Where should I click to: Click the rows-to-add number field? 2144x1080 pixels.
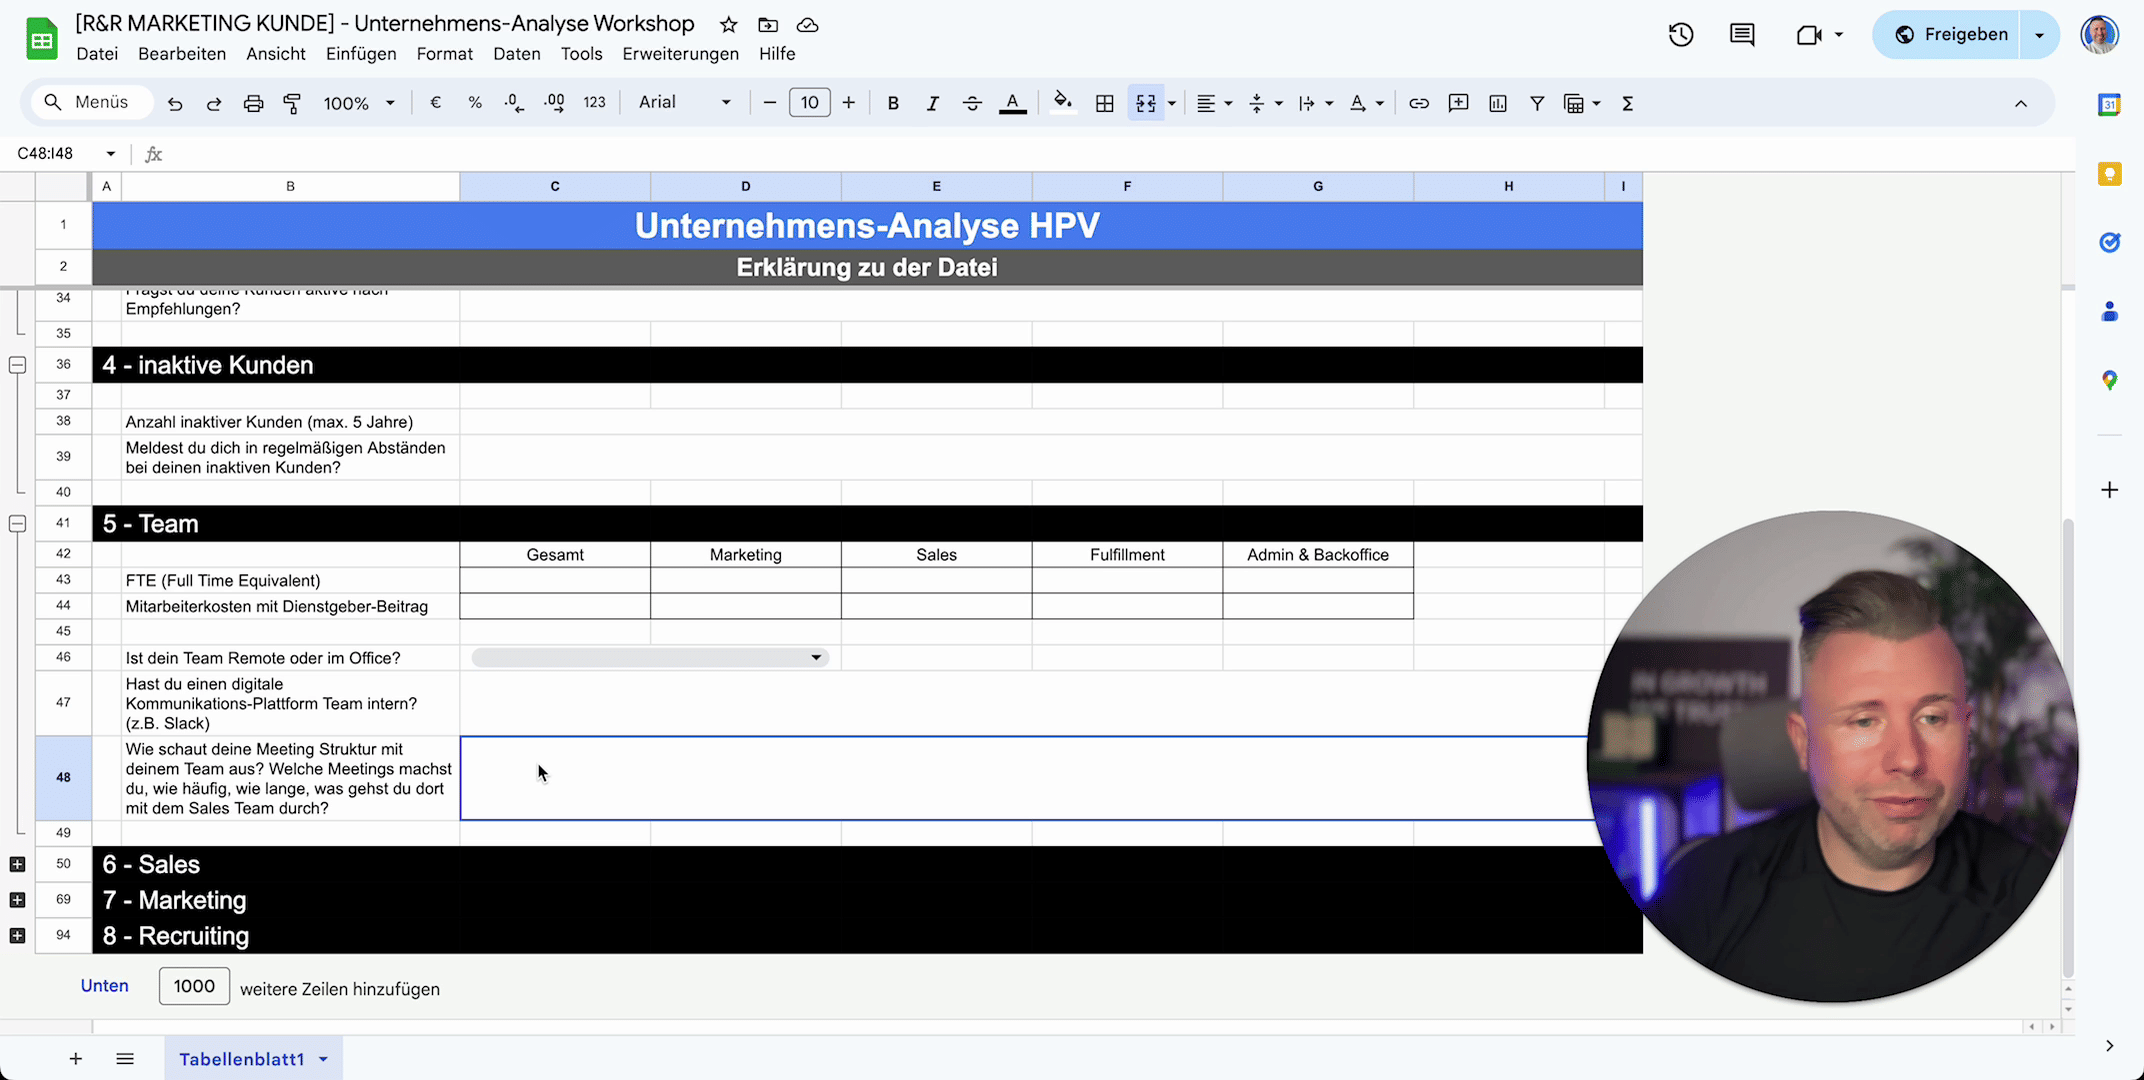coord(194,986)
